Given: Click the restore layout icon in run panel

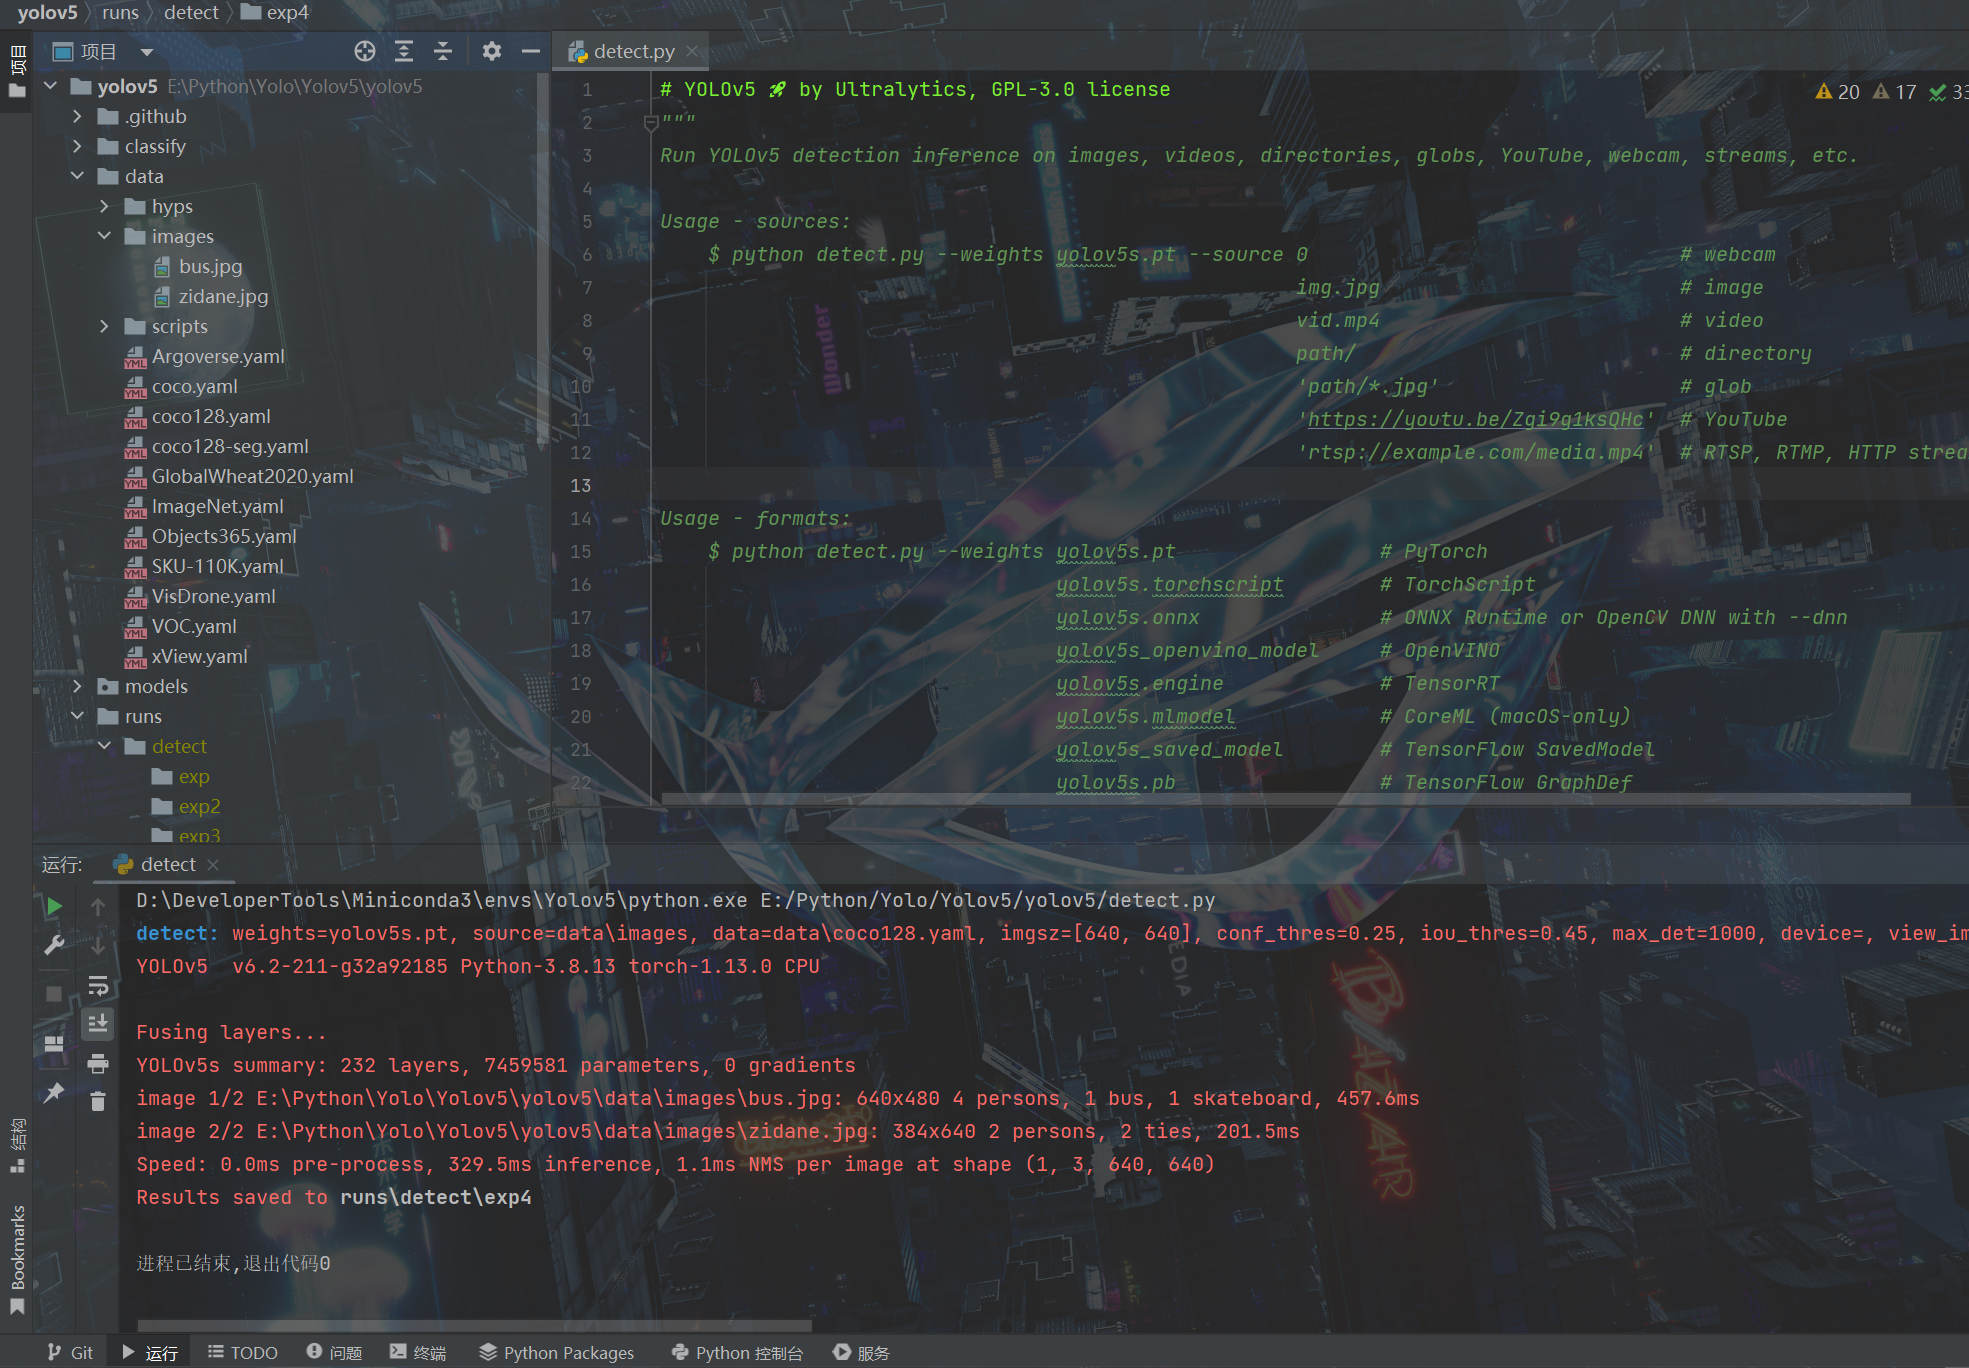Looking at the screenshot, I should (54, 1043).
